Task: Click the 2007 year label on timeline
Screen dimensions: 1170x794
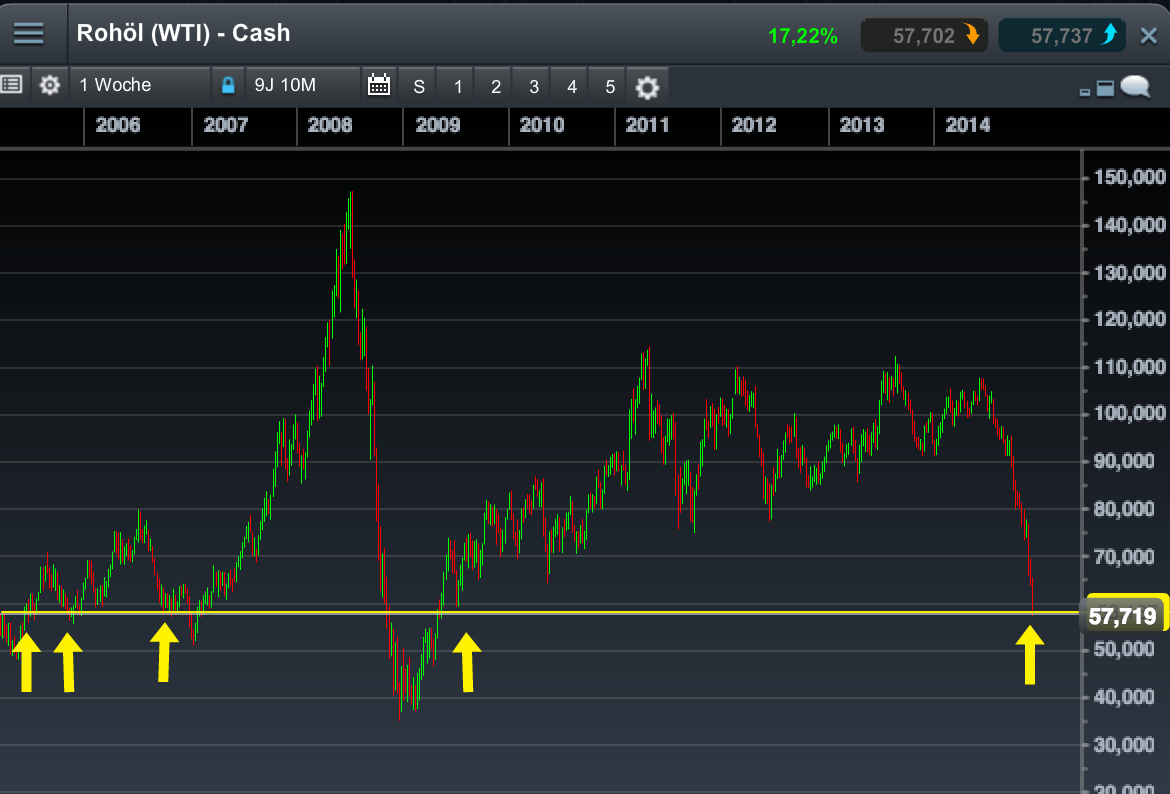Action: pos(225,125)
